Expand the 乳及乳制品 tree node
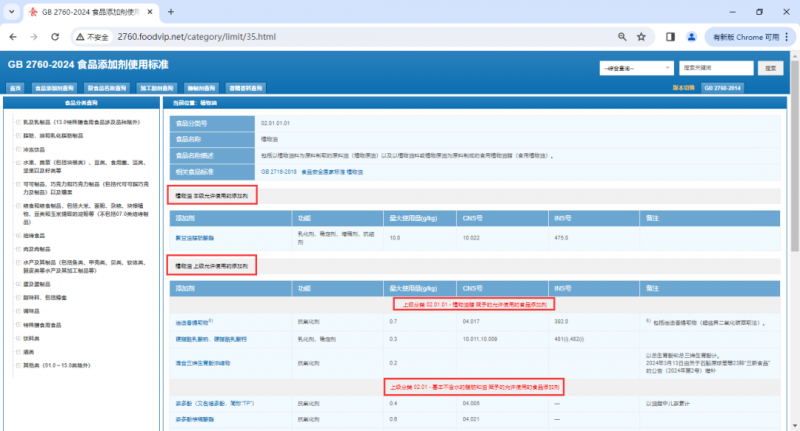 pos(18,121)
